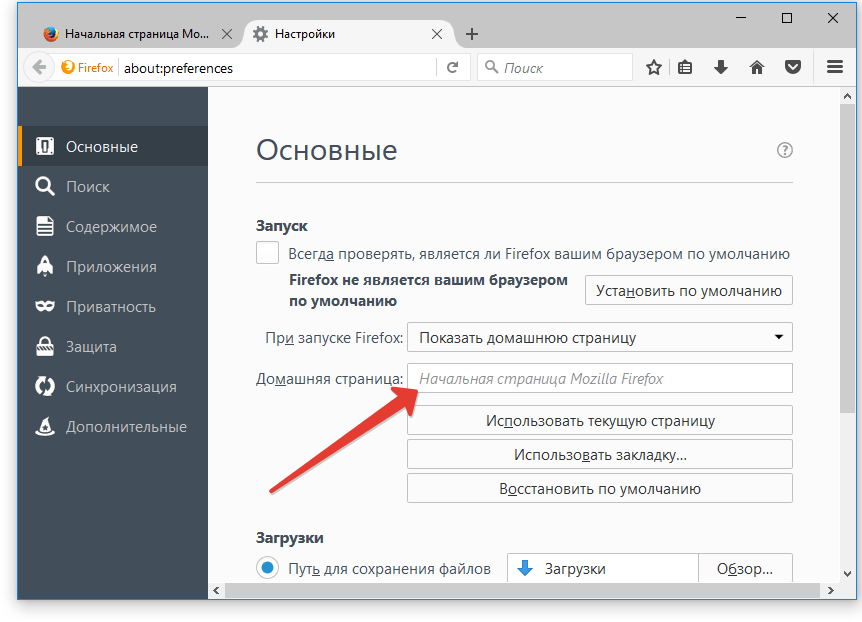The width and height of the screenshot is (862, 622).
Task: Open Содержимое settings category
Action: (114, 227)
